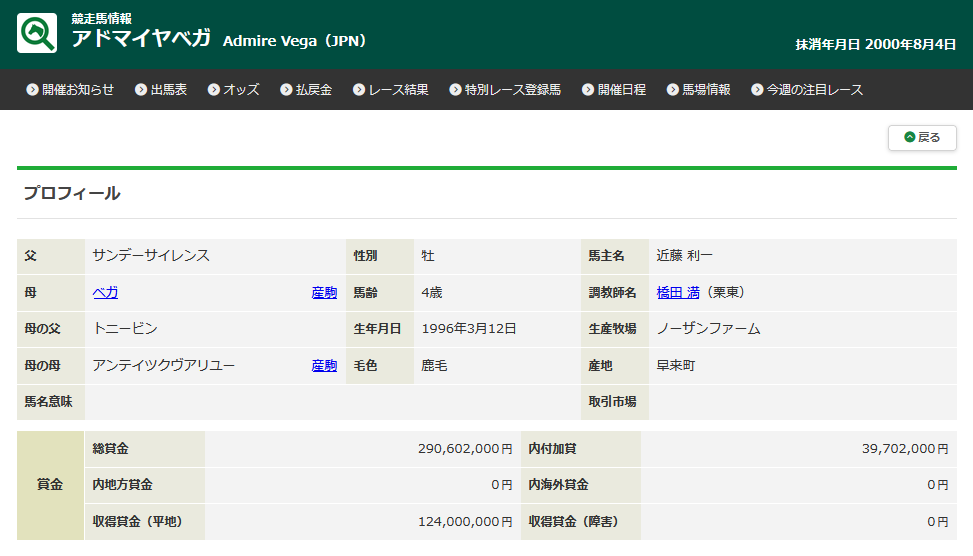Image resolution: width=973 pixels, height=556 pixels.
Task: Open the オッズ menu item
Action: click(233, 89)
